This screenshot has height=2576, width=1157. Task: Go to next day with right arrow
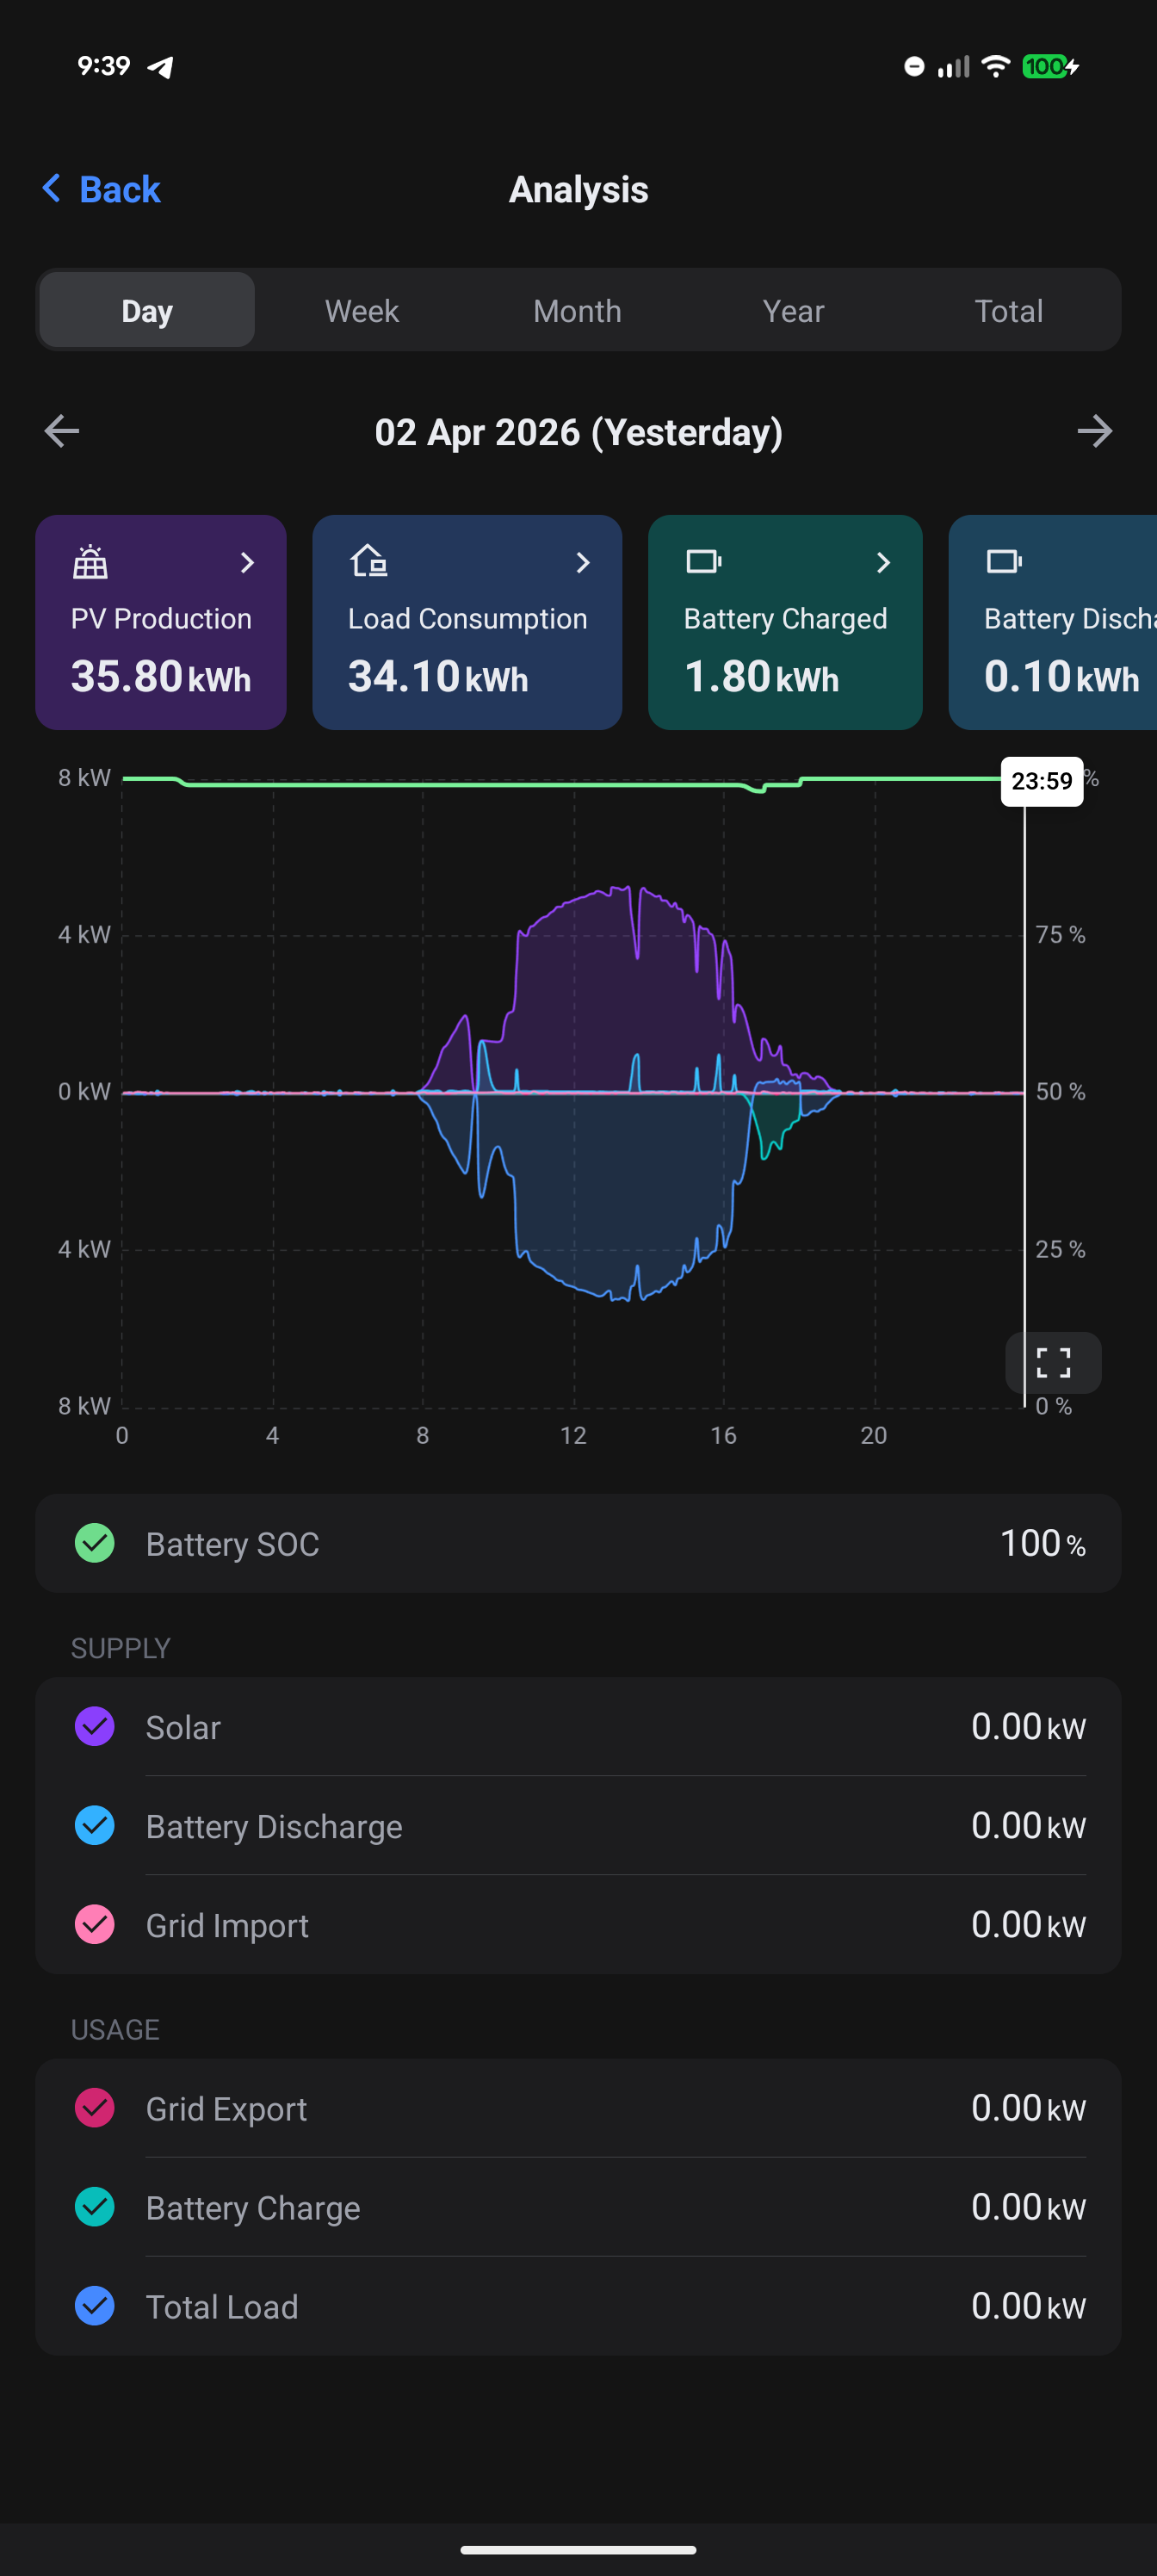tap(1094, 432)
